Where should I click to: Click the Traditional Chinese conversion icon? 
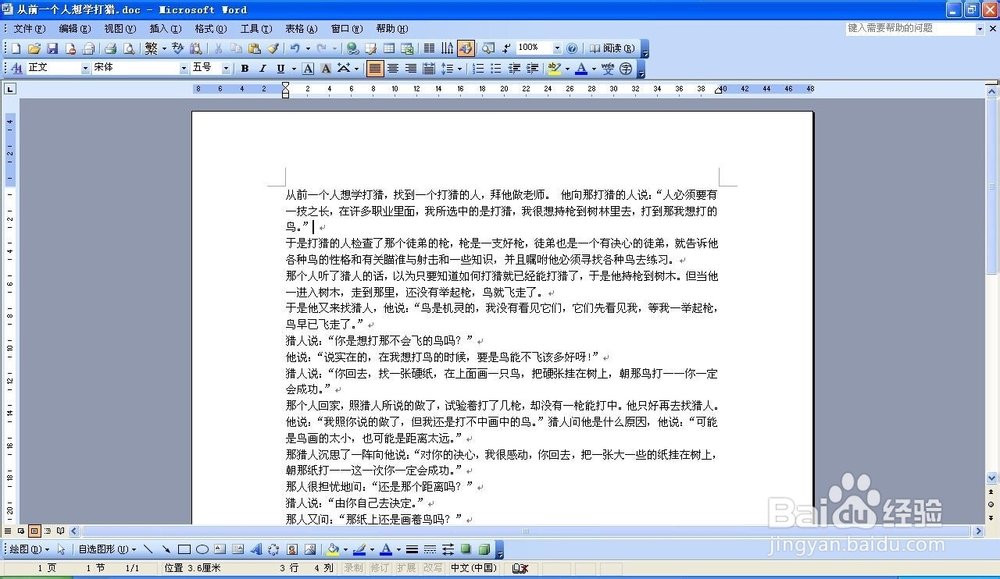(x=151, y=48)
